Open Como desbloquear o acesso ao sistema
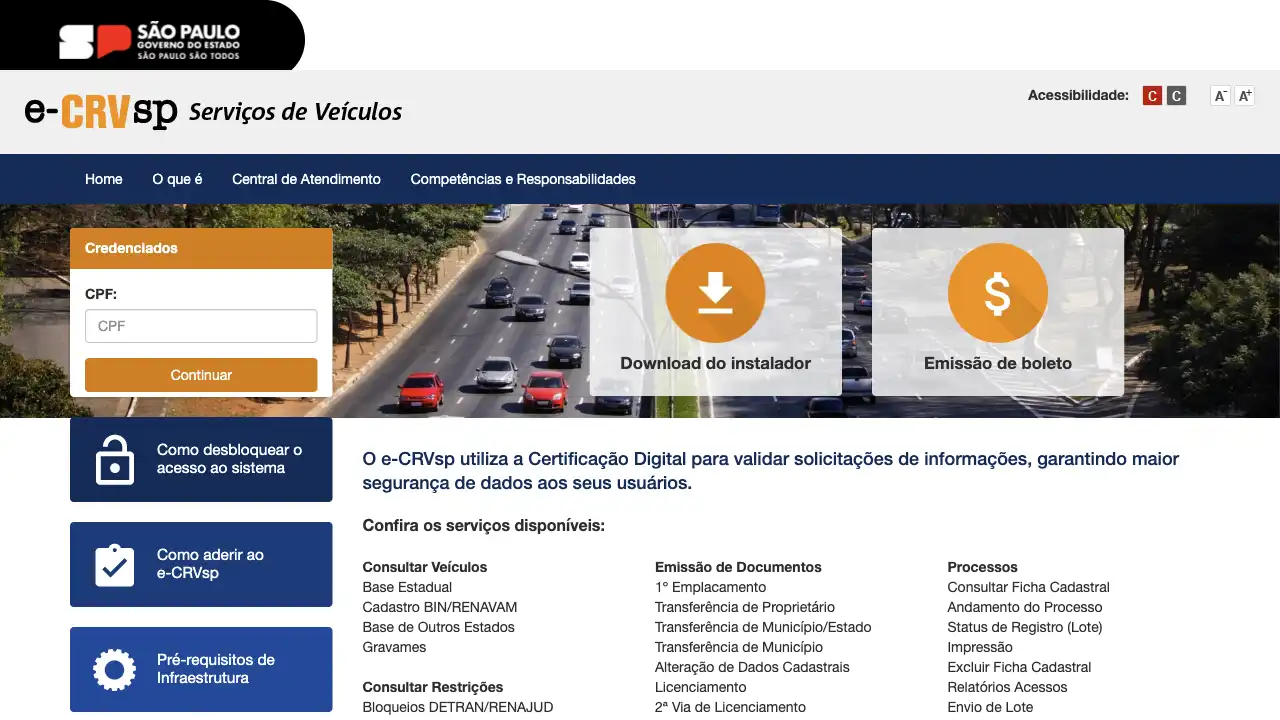The width and height of the screenshot is (1280, 720). [201, 459]
